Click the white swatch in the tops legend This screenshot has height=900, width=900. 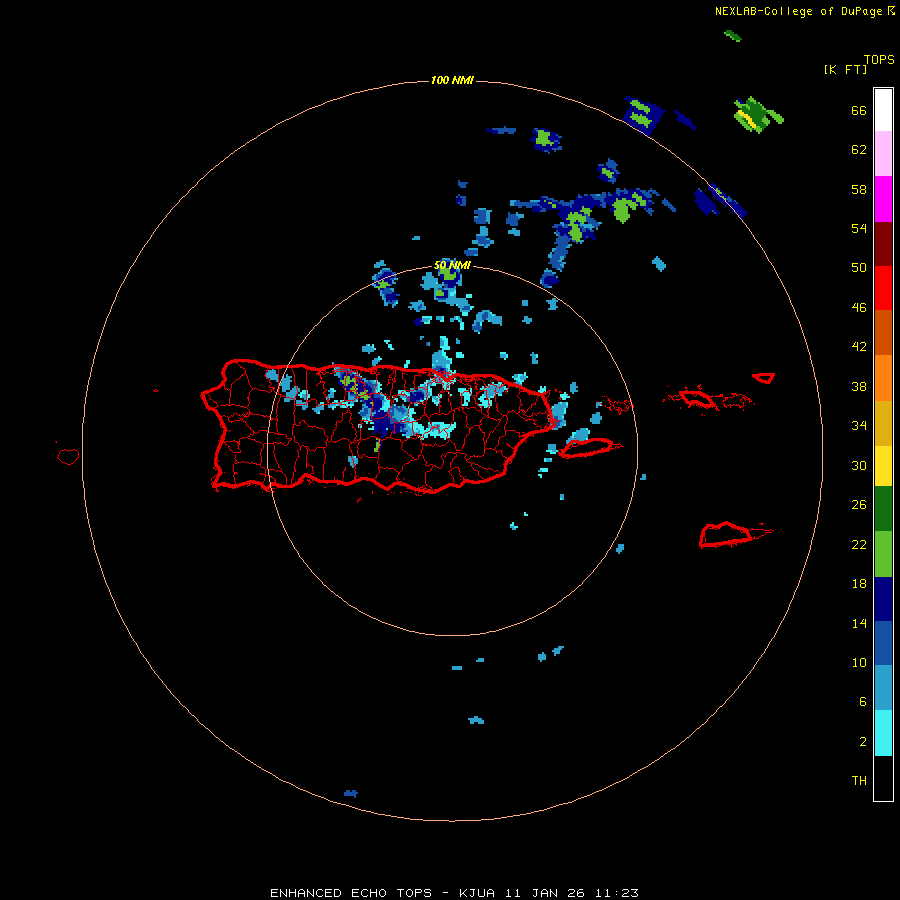[883, 110]
